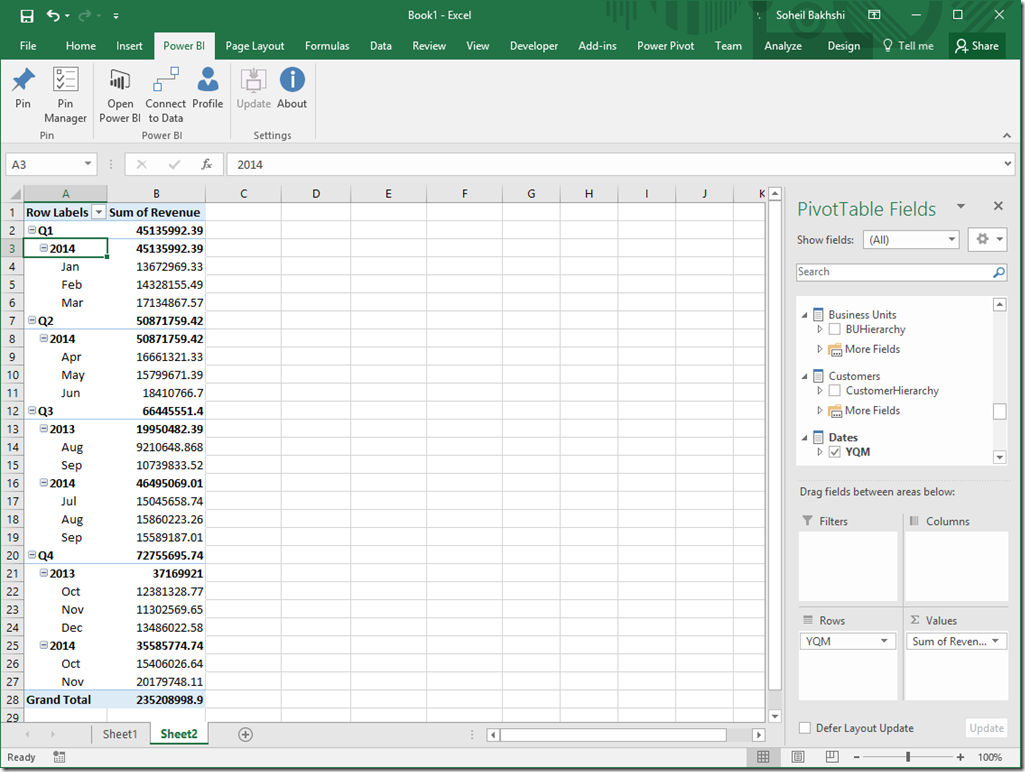Click the Select All corner triangle
This screenshot has height=772, width=1025.
click(x=15, y=194)
